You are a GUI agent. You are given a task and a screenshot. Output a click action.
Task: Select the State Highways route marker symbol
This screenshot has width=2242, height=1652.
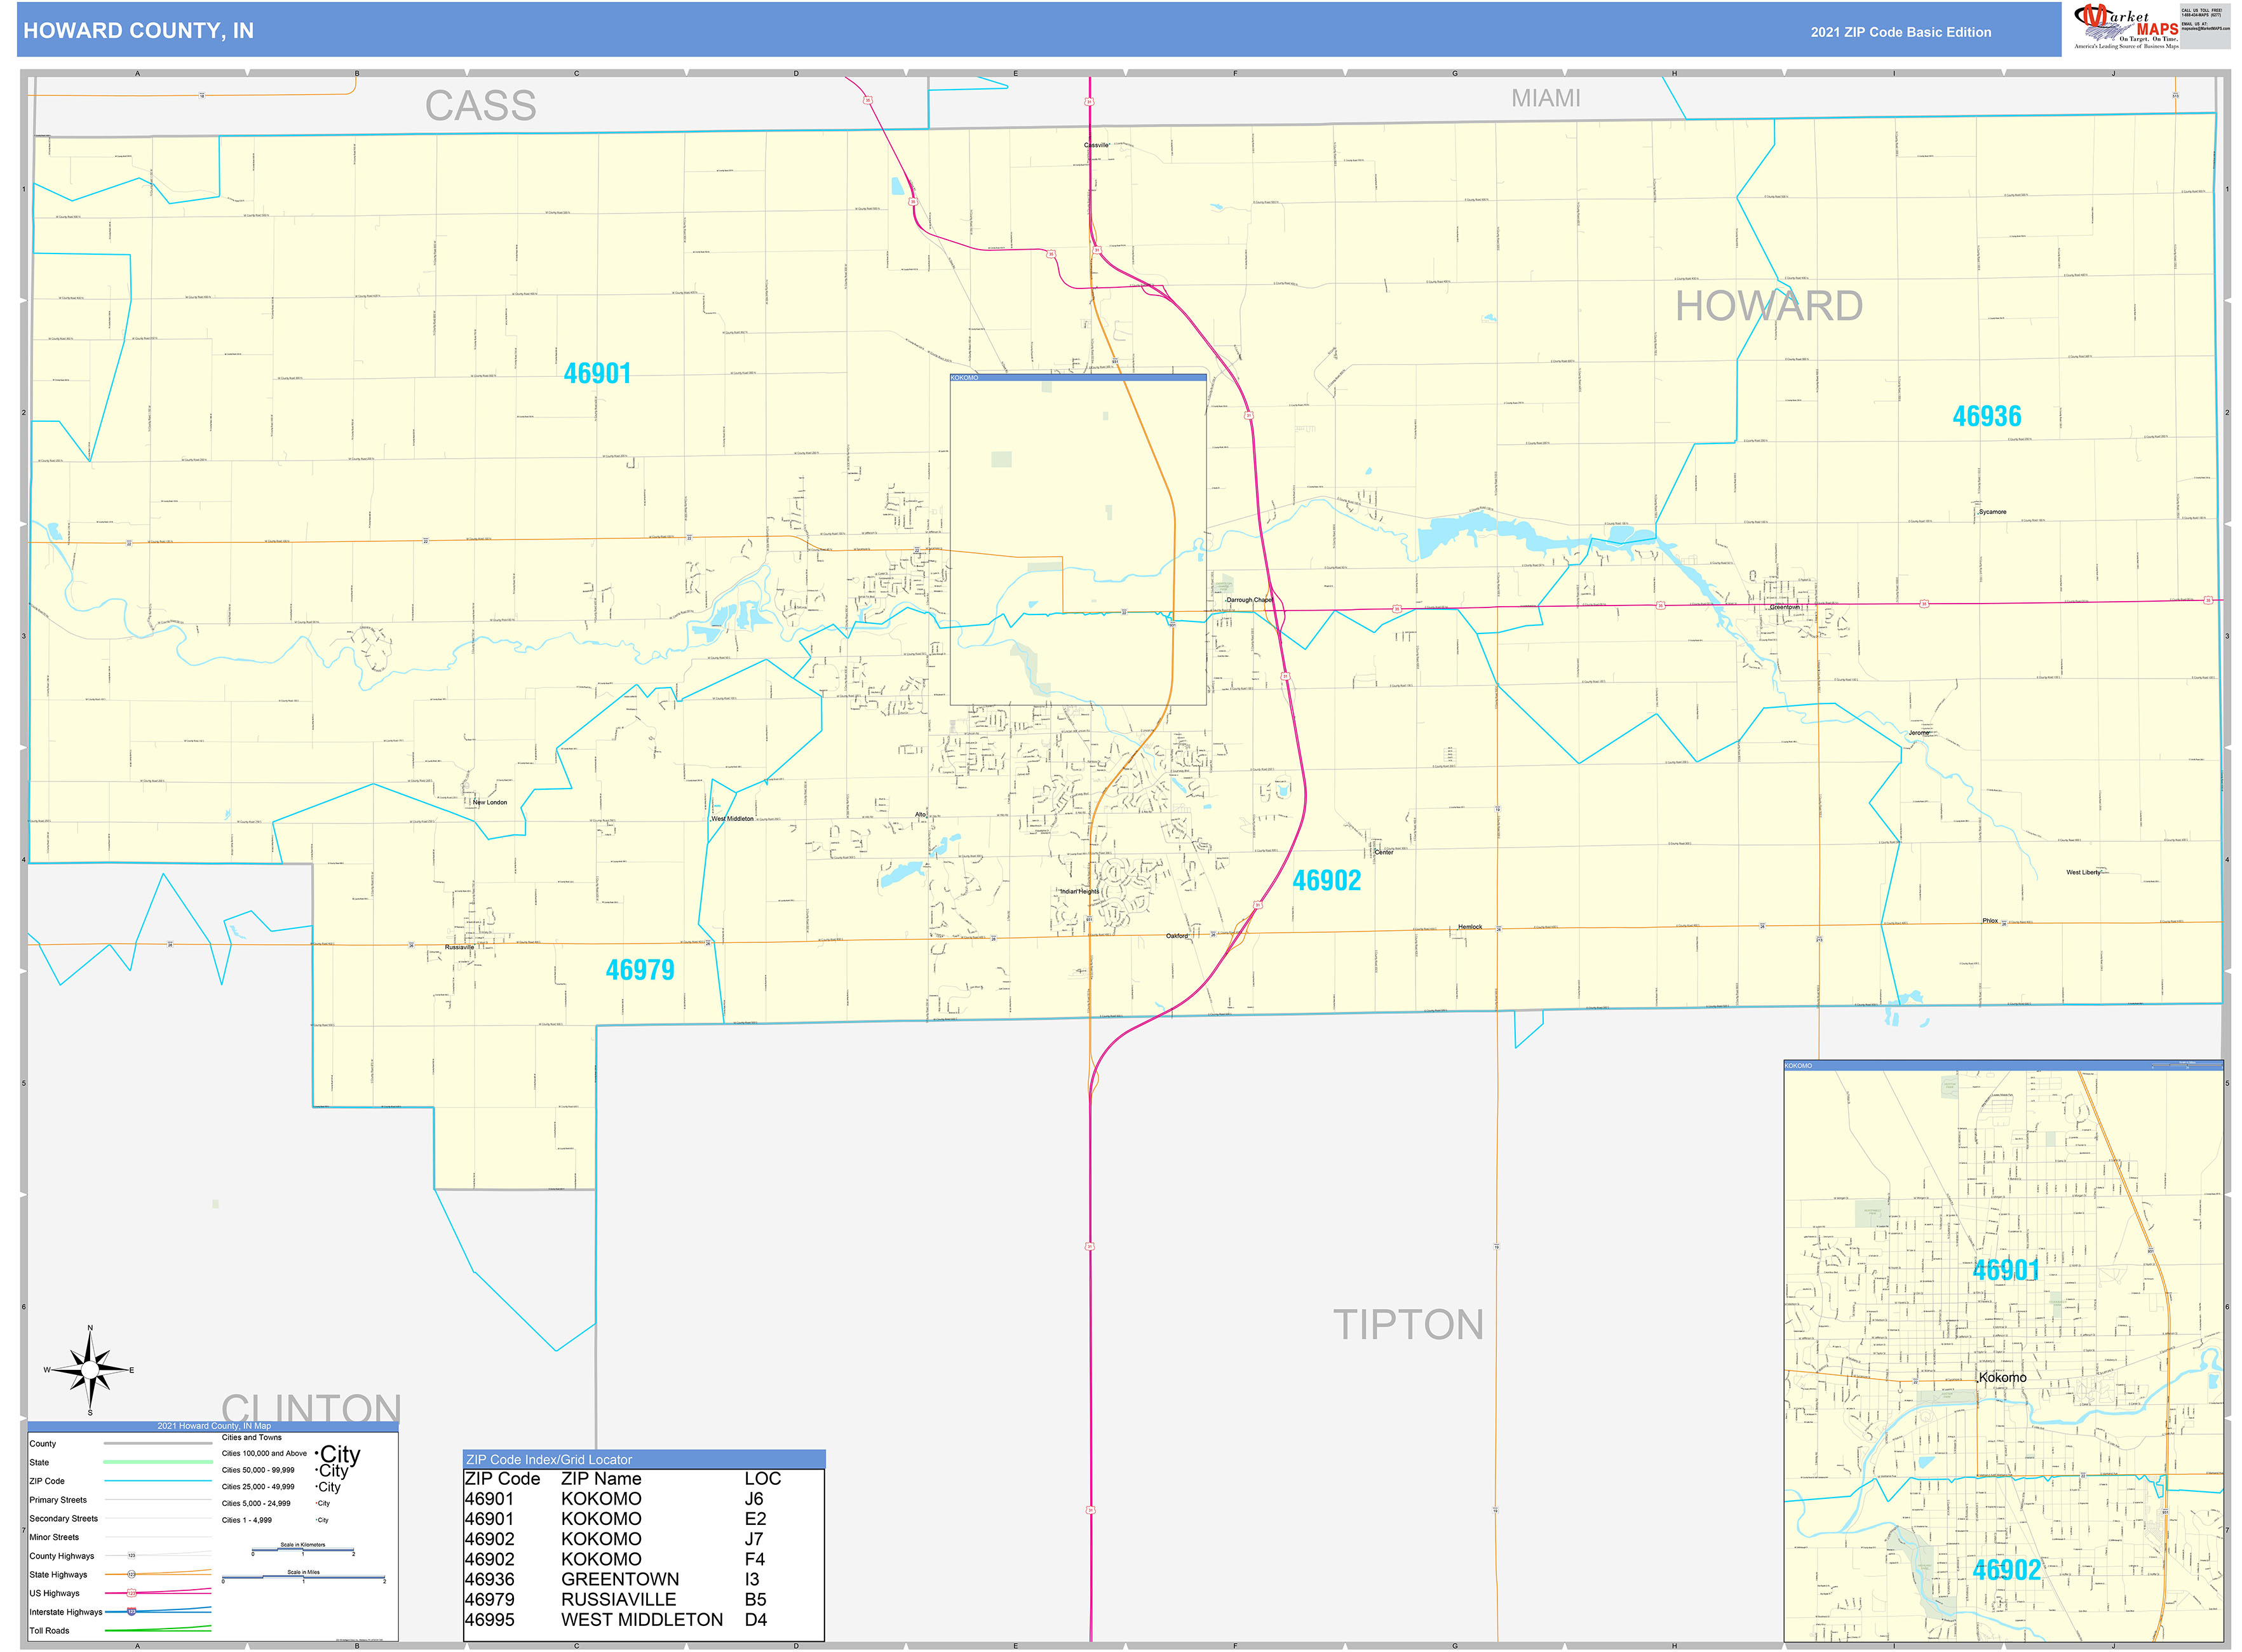point(131,1575)
